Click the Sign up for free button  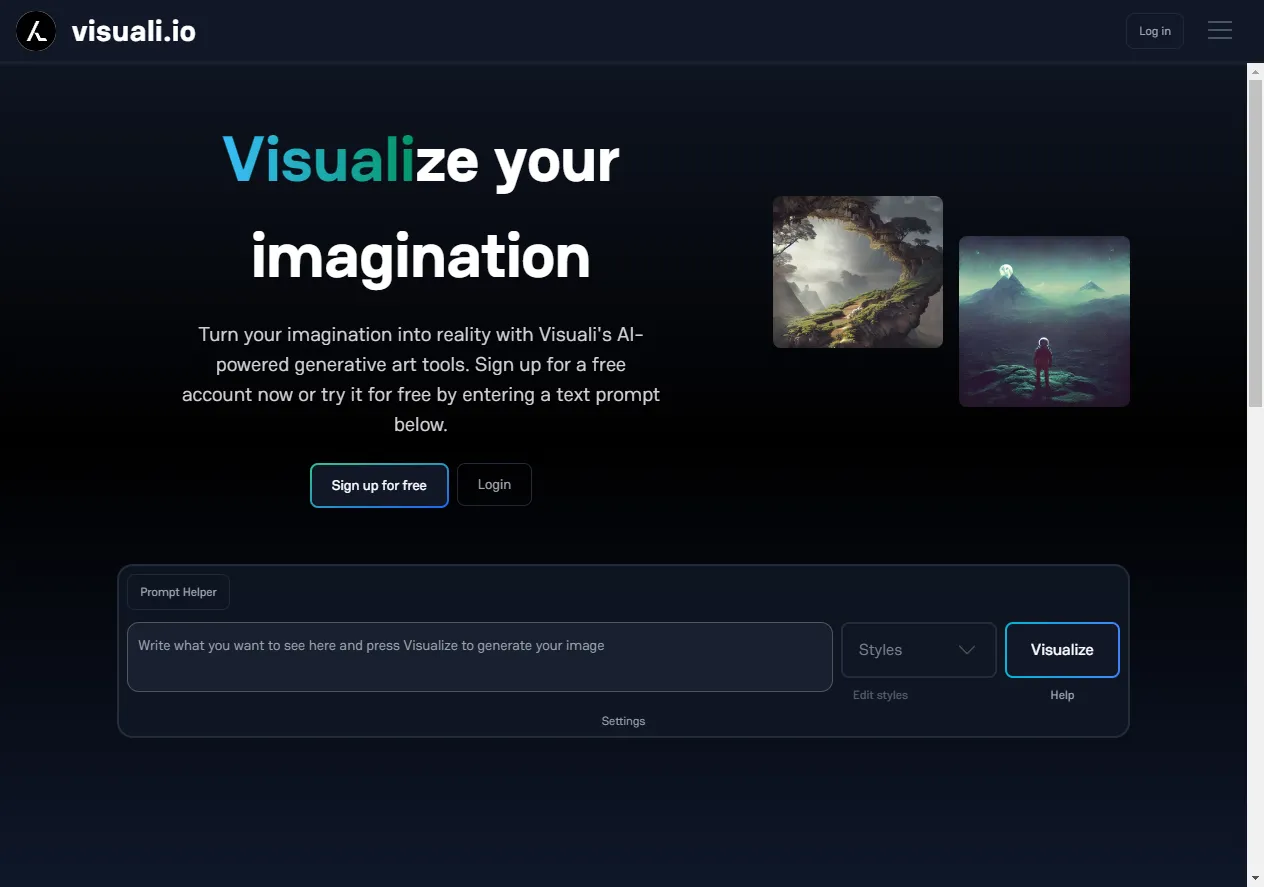click(379, 485)
